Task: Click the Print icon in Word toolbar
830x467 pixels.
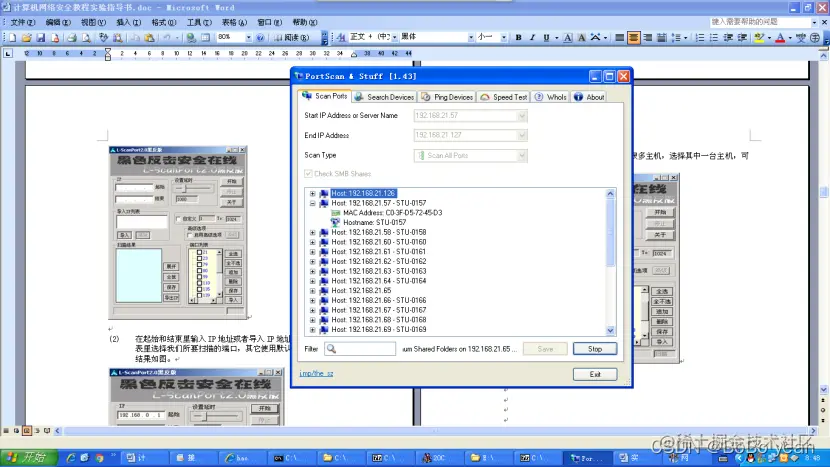Action: [x=71, y=38]
